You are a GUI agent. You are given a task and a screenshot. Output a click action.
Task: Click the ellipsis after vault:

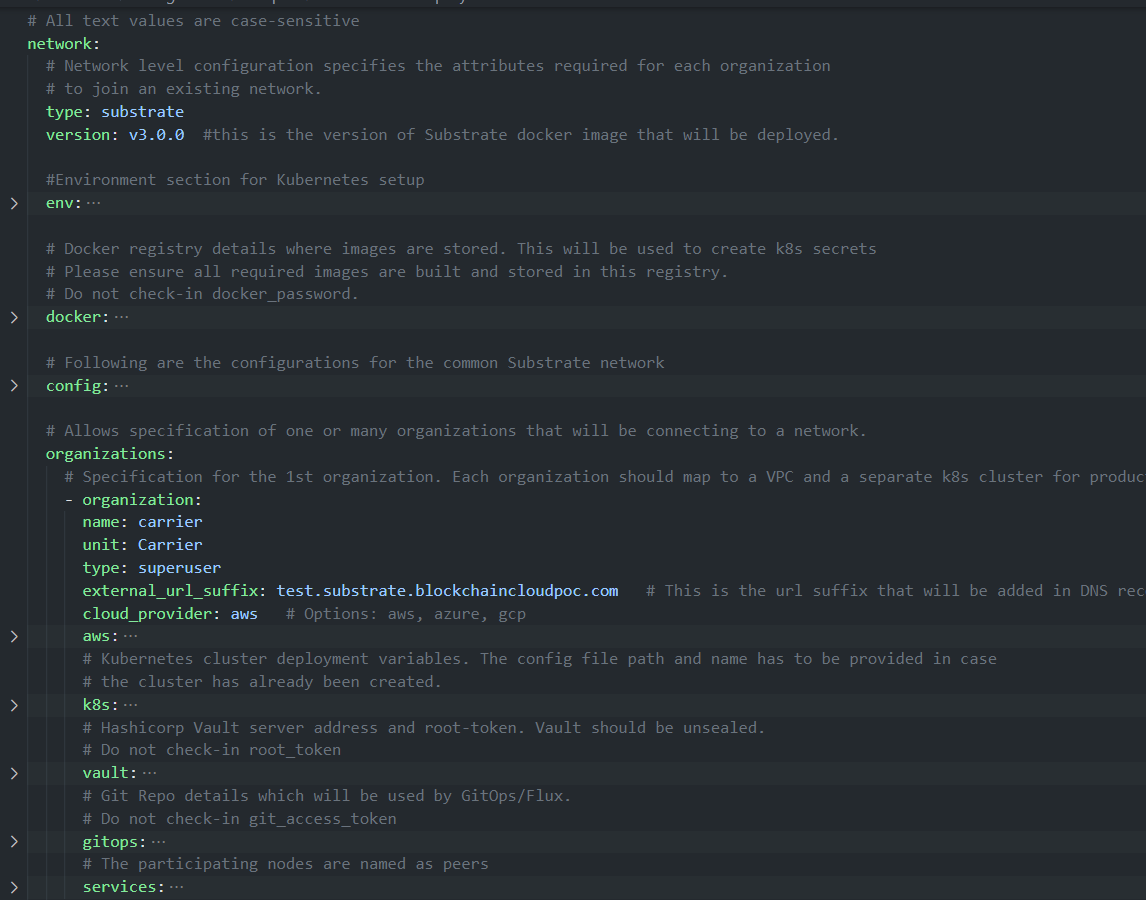click(149, 773)
